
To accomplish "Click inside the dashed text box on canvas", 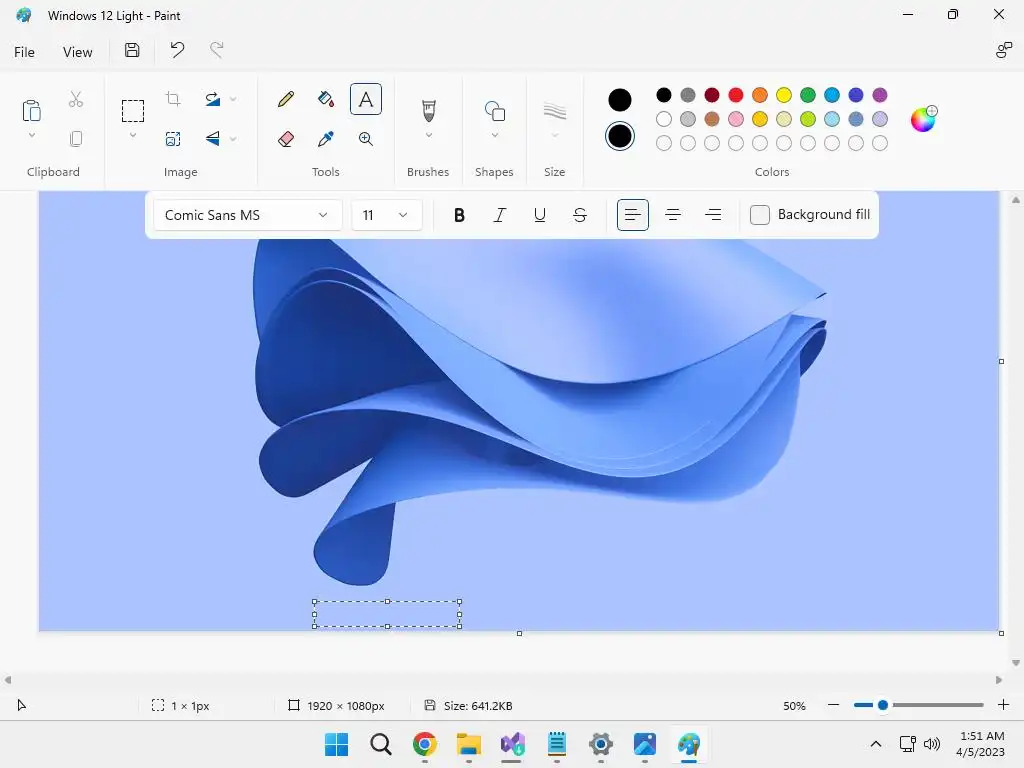I will pos(387,614).
